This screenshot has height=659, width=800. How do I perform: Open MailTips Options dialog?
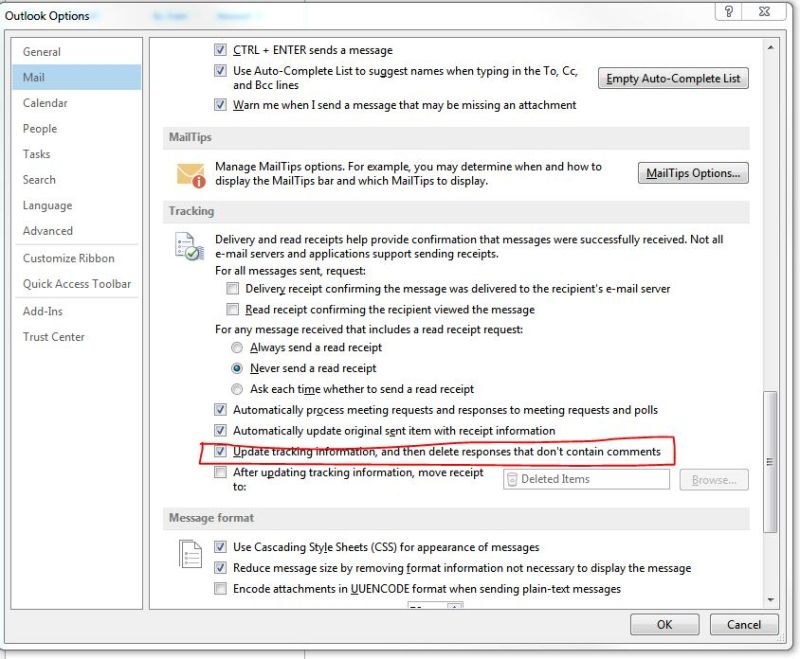click(692, 172)
